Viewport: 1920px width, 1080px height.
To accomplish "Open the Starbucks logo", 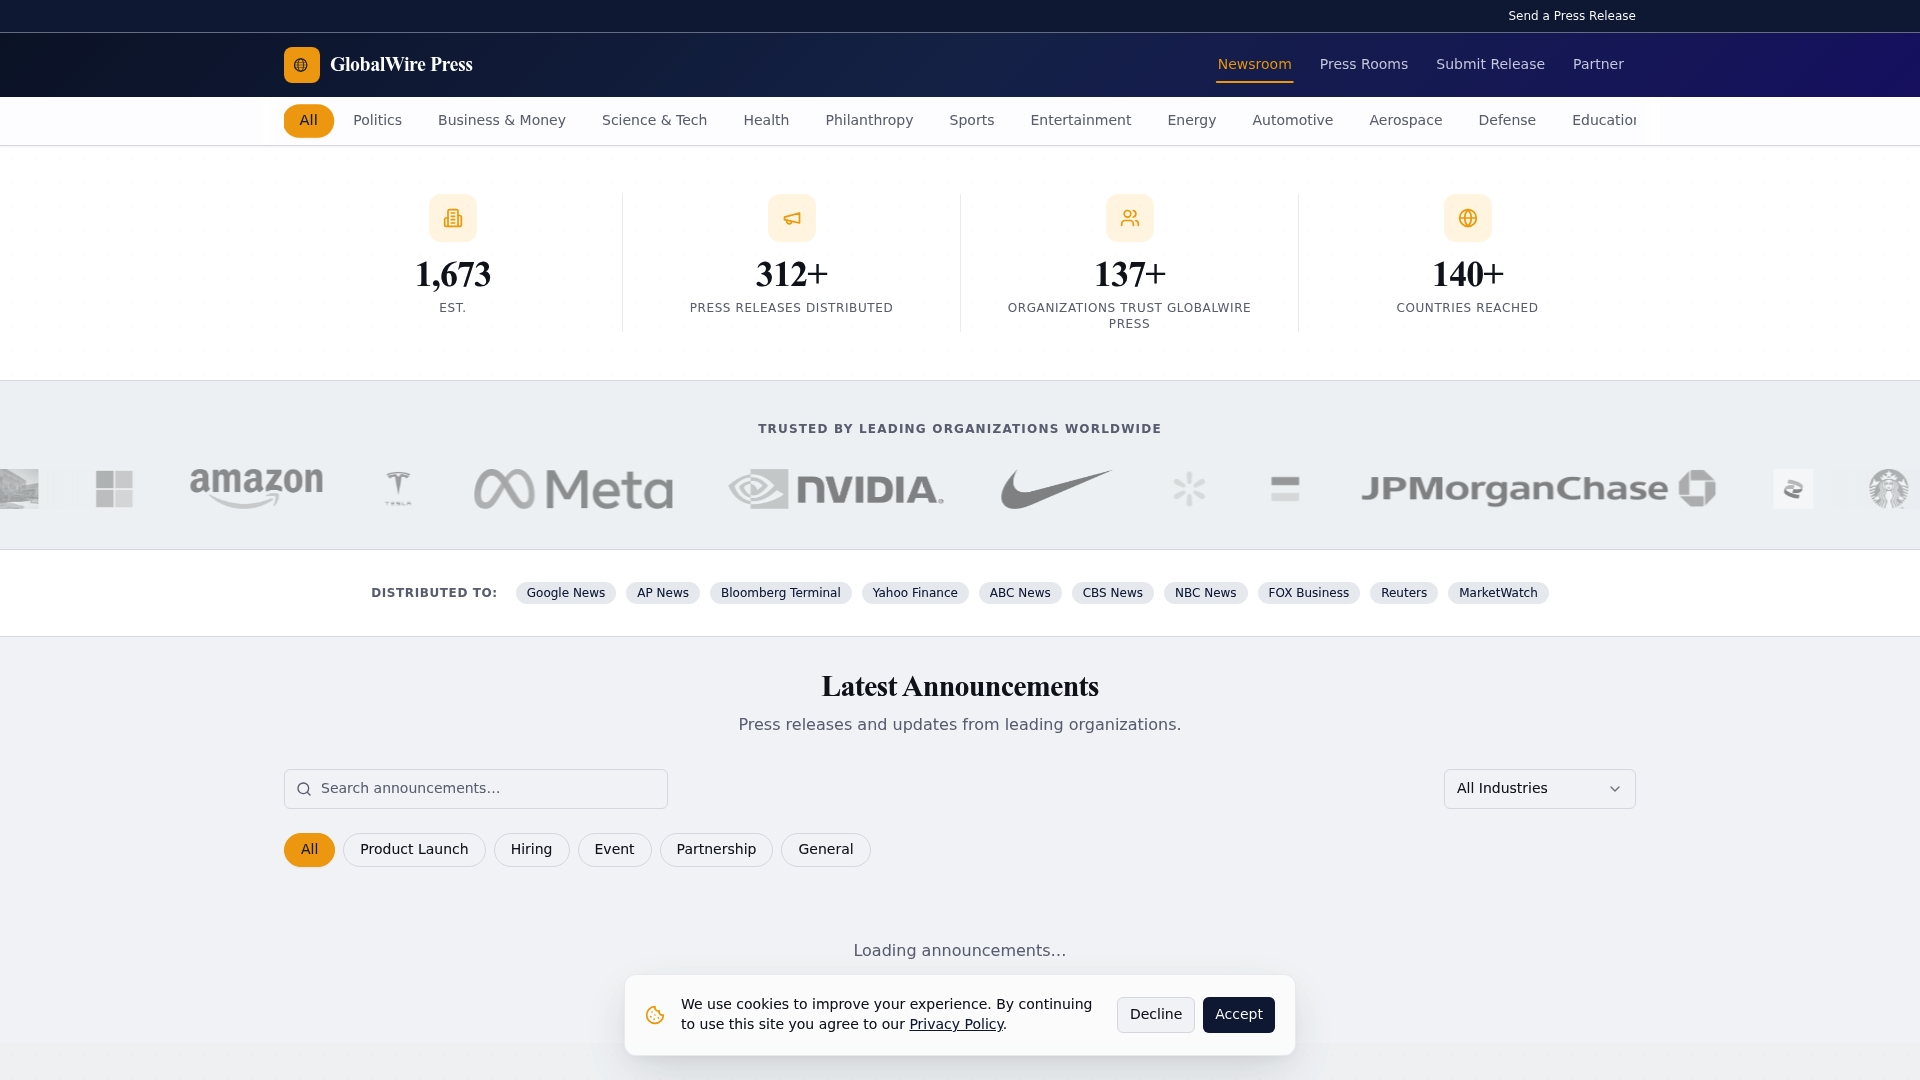I will point(1888,489).
